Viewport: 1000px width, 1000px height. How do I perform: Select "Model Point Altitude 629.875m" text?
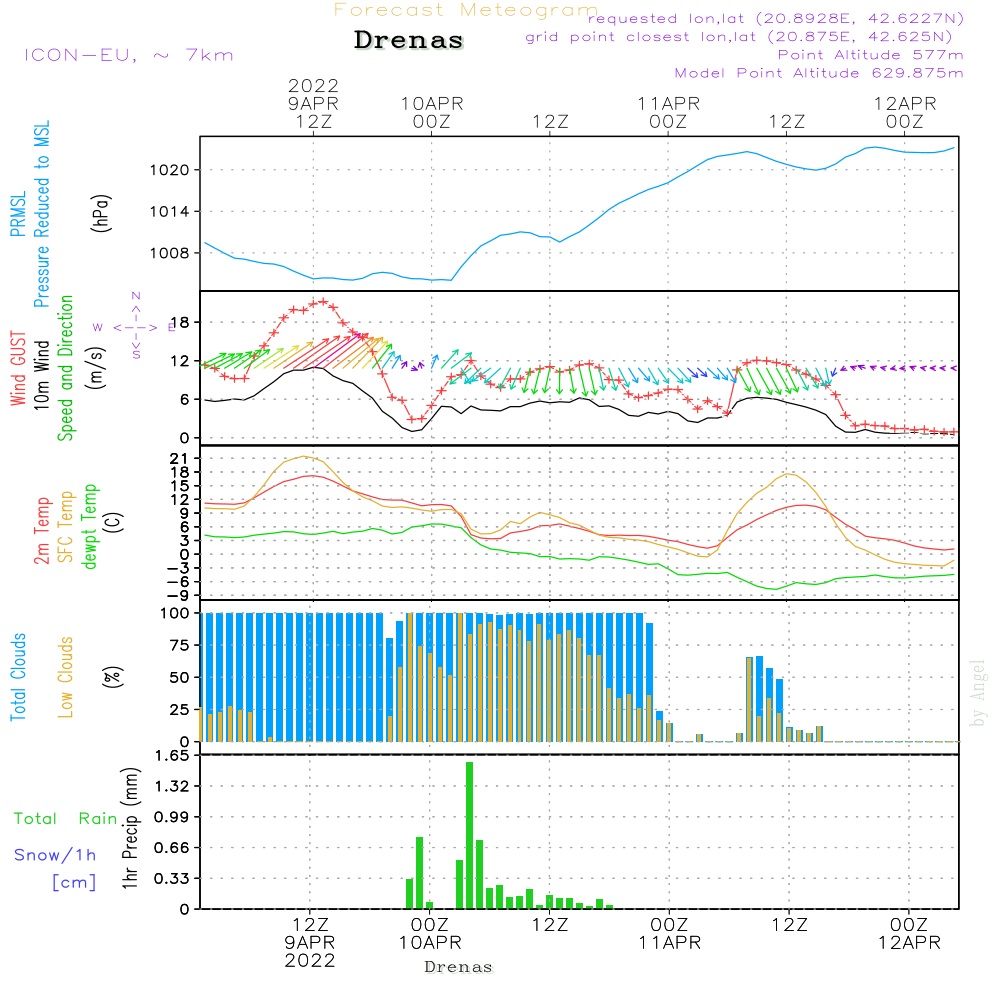click(x=819, y=73)
